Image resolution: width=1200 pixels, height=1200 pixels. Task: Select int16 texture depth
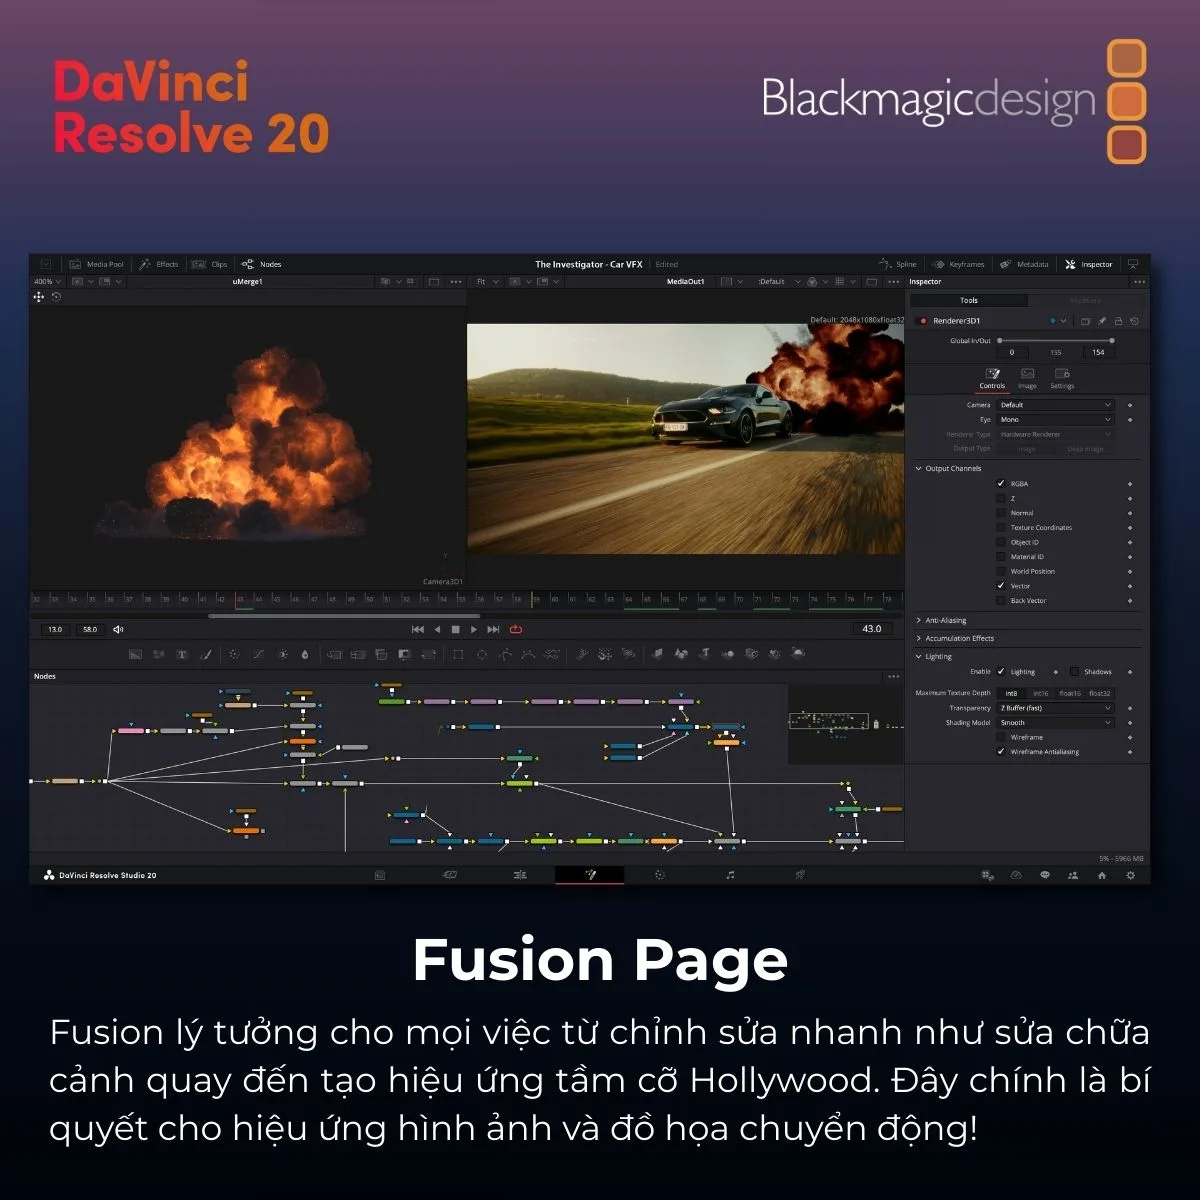pos(1041,693)
